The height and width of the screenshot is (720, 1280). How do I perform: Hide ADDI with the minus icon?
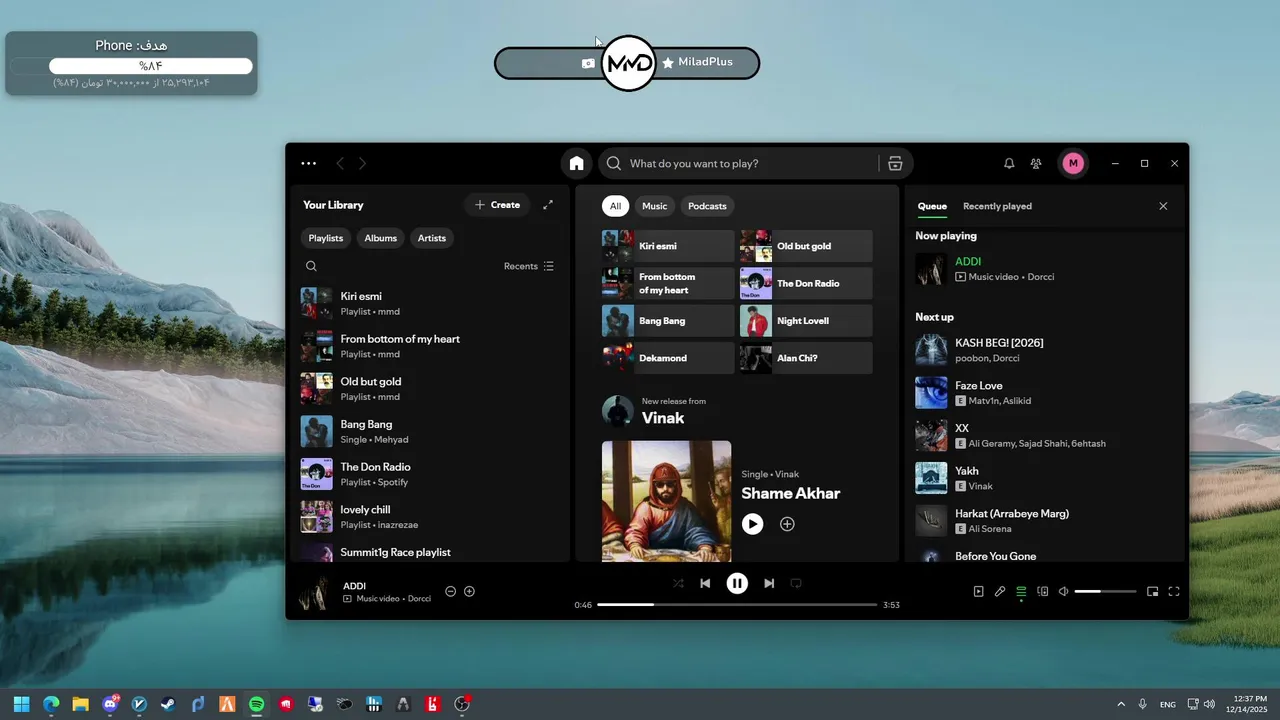pos(450,591)
